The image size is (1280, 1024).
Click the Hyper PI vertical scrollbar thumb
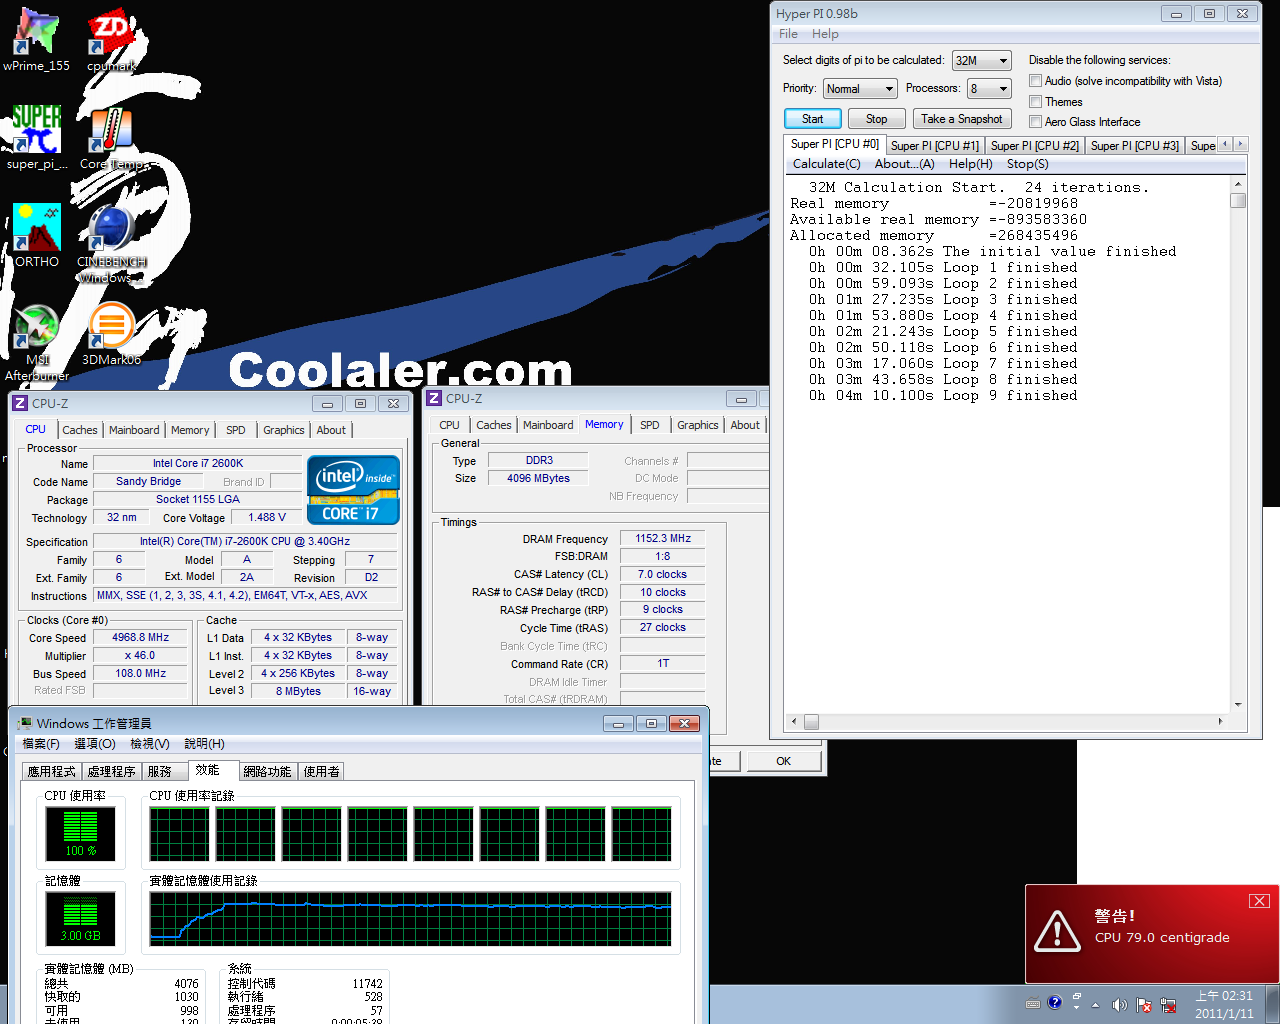tap(1238, 200)
